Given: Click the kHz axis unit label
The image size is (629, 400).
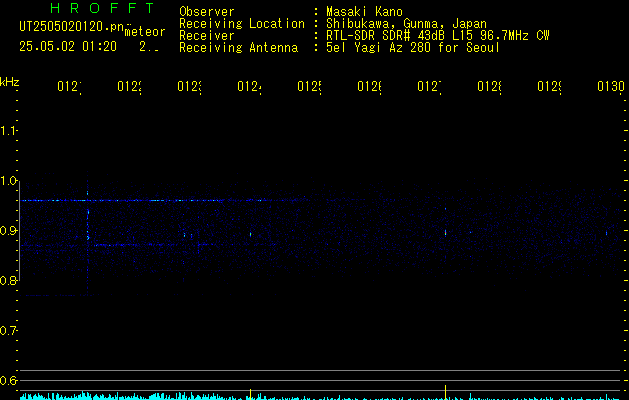Looking at the screenshot, I should [10, 82].
